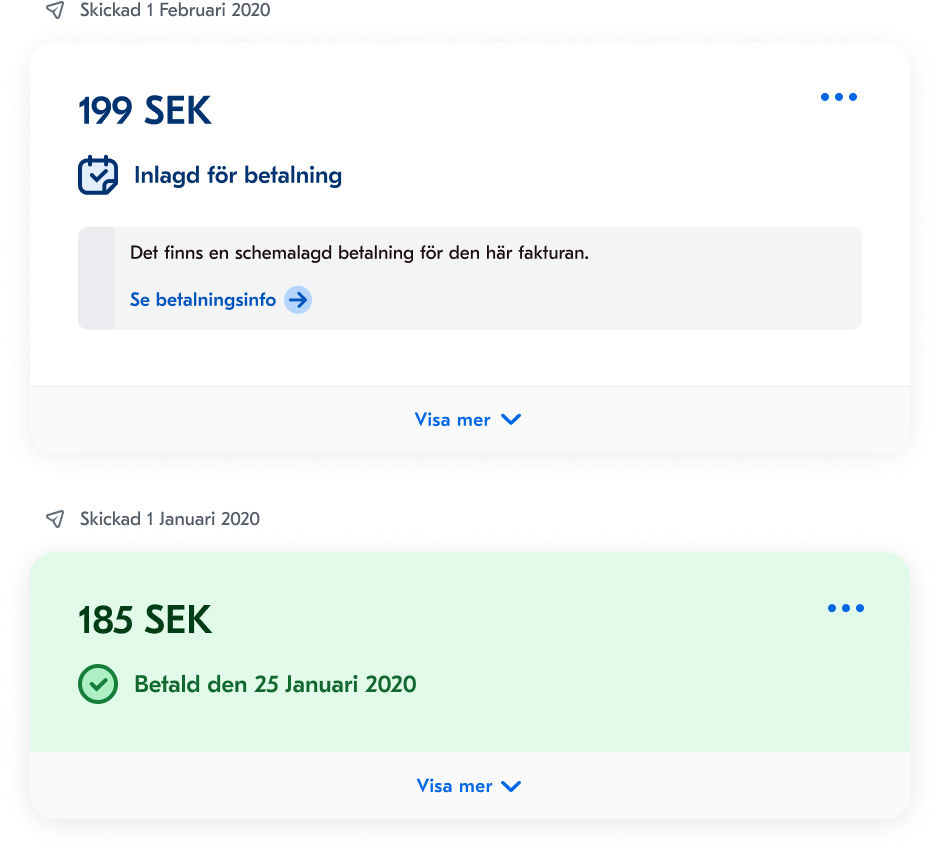Open the Se betalningsinfo link
The image size is (940, 853).
203,300
